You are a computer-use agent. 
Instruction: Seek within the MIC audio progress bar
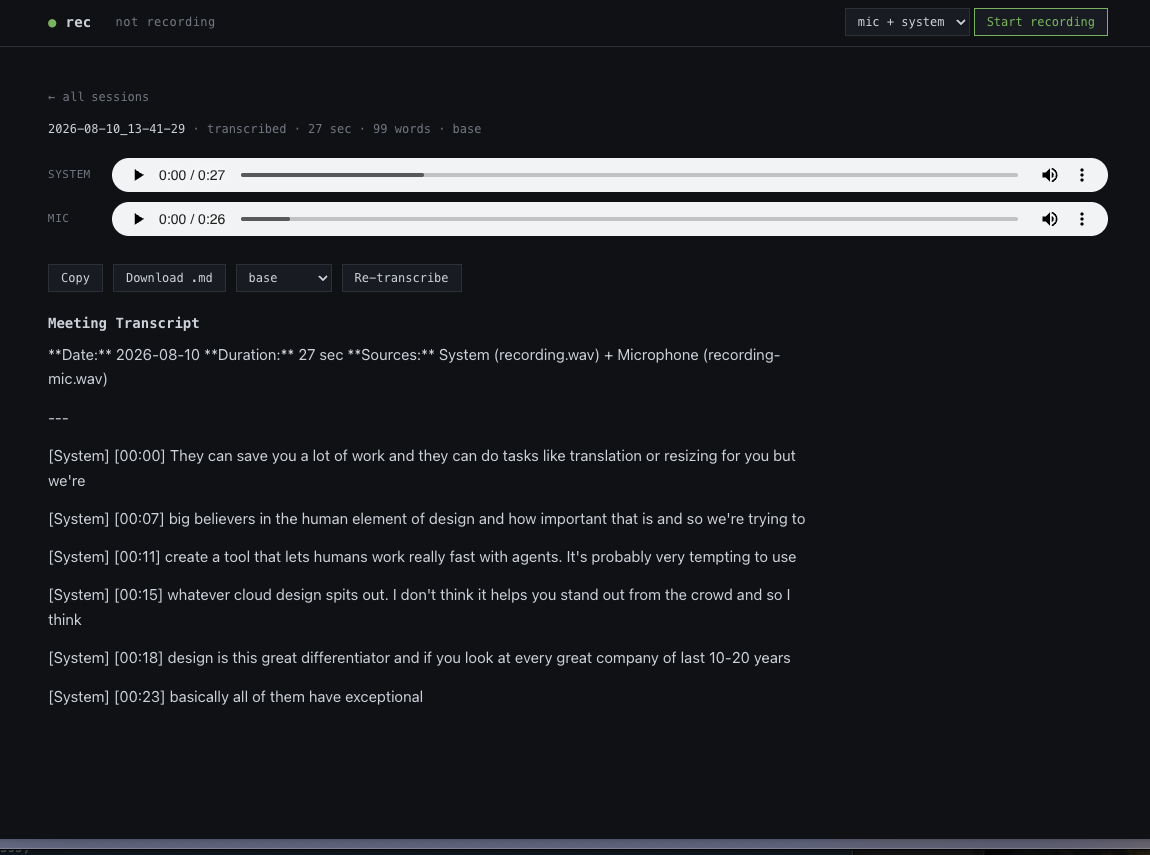click(629, 219)
